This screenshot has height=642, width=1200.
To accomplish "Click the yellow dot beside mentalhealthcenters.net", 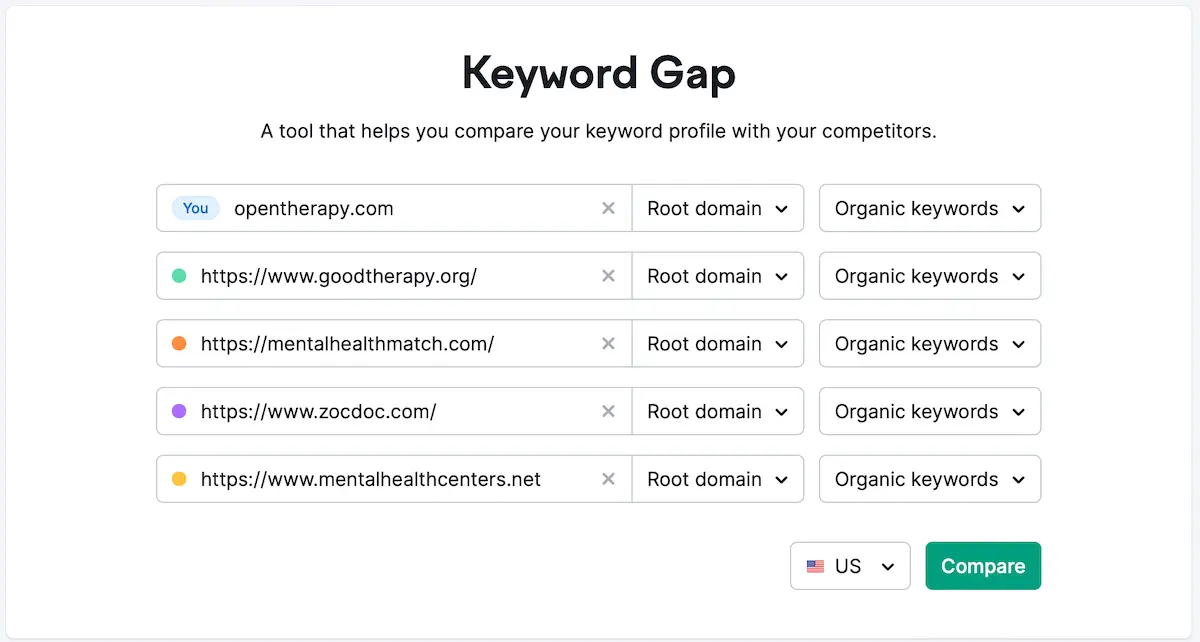I will [179, 479].
